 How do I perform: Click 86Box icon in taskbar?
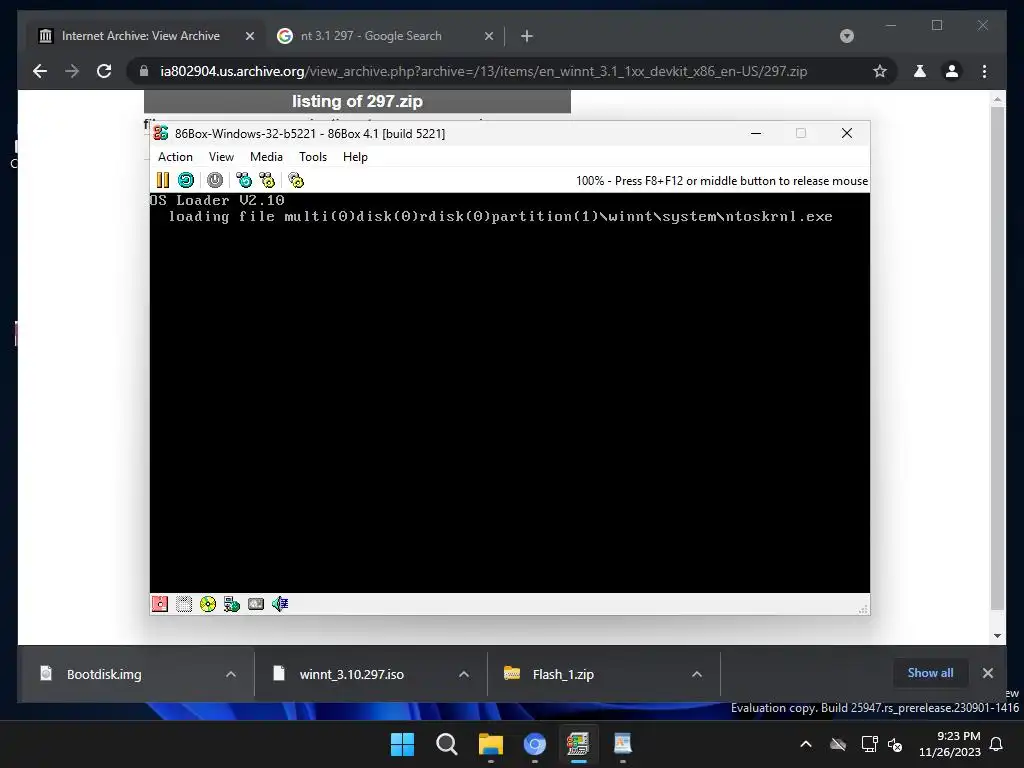click(578, 744)
